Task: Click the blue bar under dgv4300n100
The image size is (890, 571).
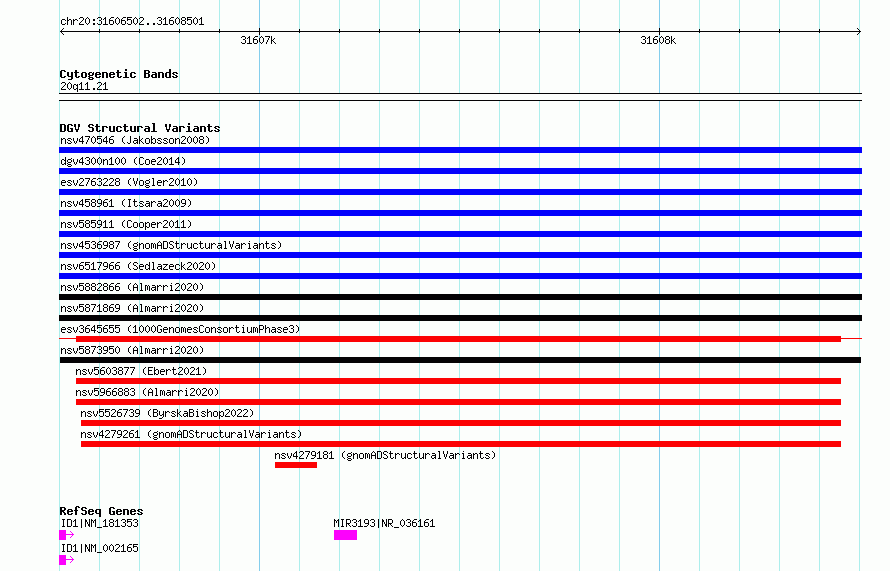Action: tap(460, 171)
